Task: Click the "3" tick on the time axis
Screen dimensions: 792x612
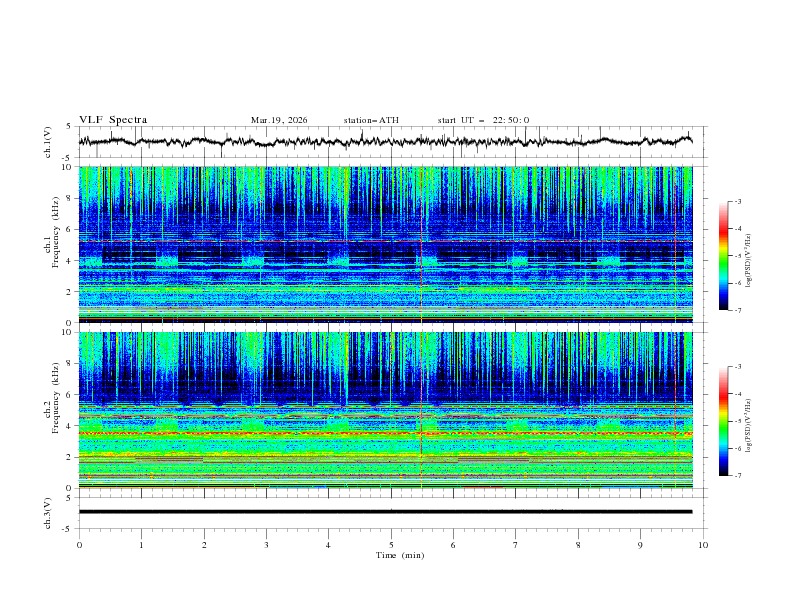Action: point(266,545)
